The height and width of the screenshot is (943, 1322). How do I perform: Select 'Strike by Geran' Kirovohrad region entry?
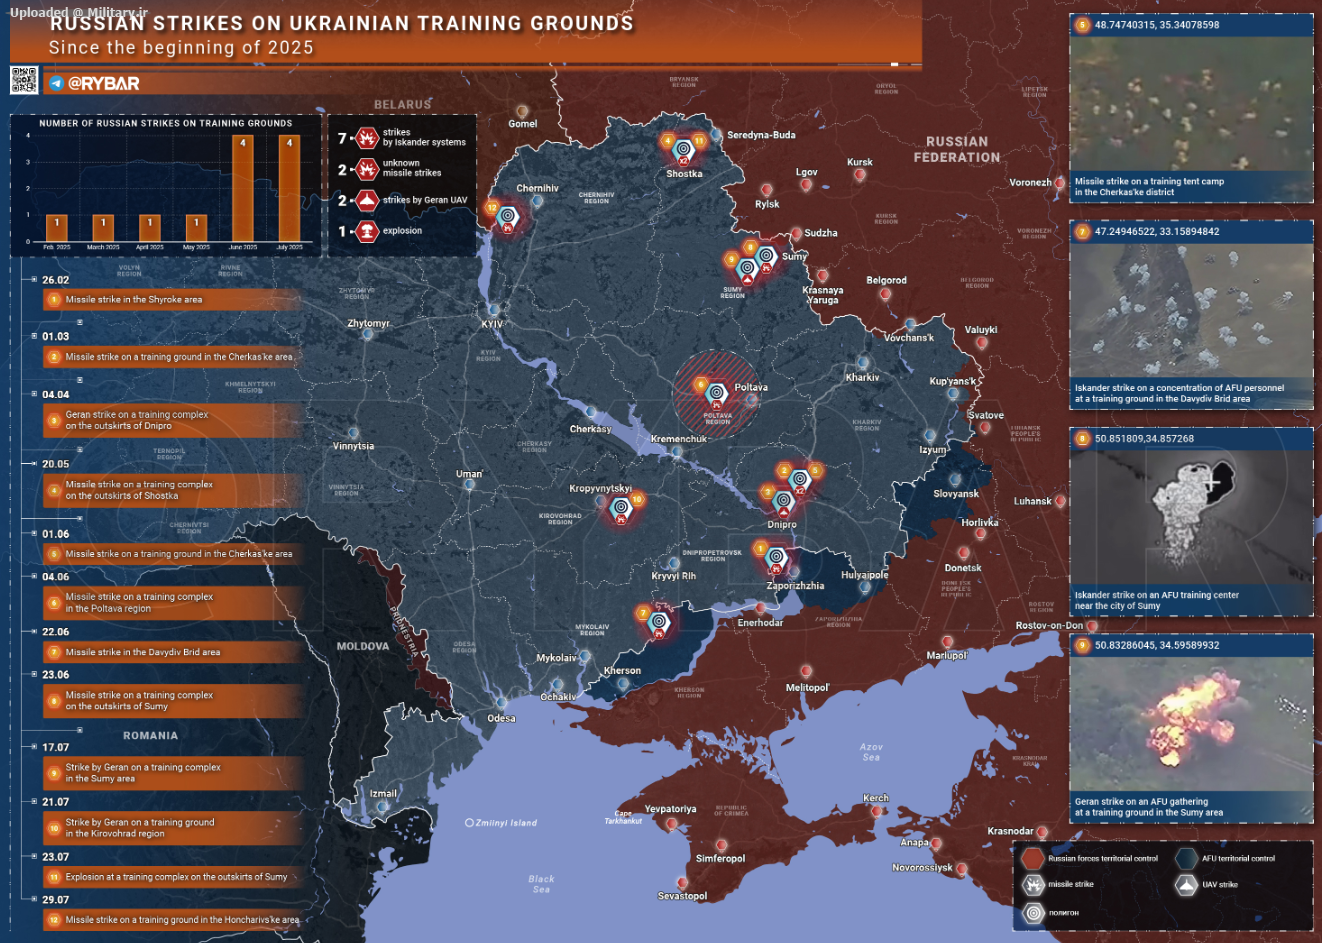[x=172, y=828]
